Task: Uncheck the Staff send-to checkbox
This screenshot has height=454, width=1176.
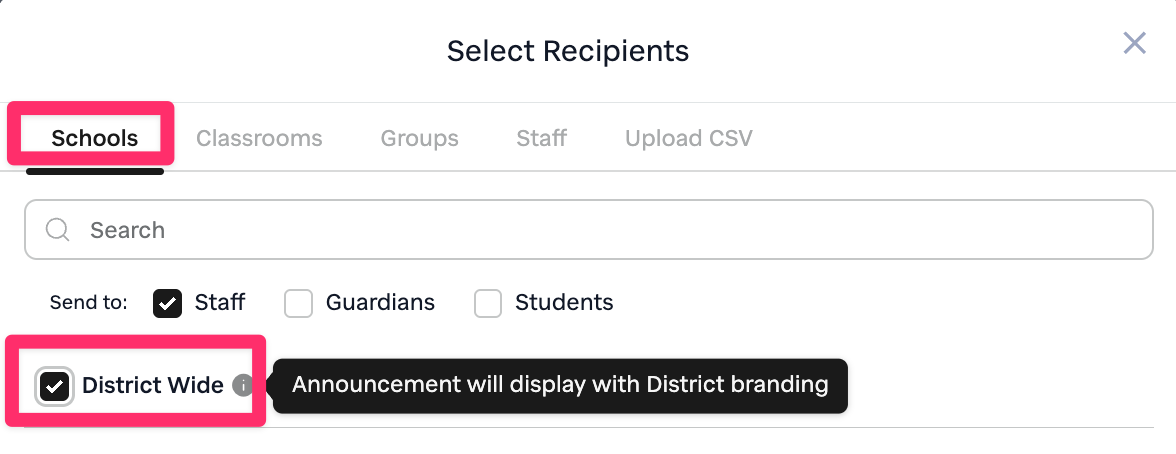Action: pos(167,303)
